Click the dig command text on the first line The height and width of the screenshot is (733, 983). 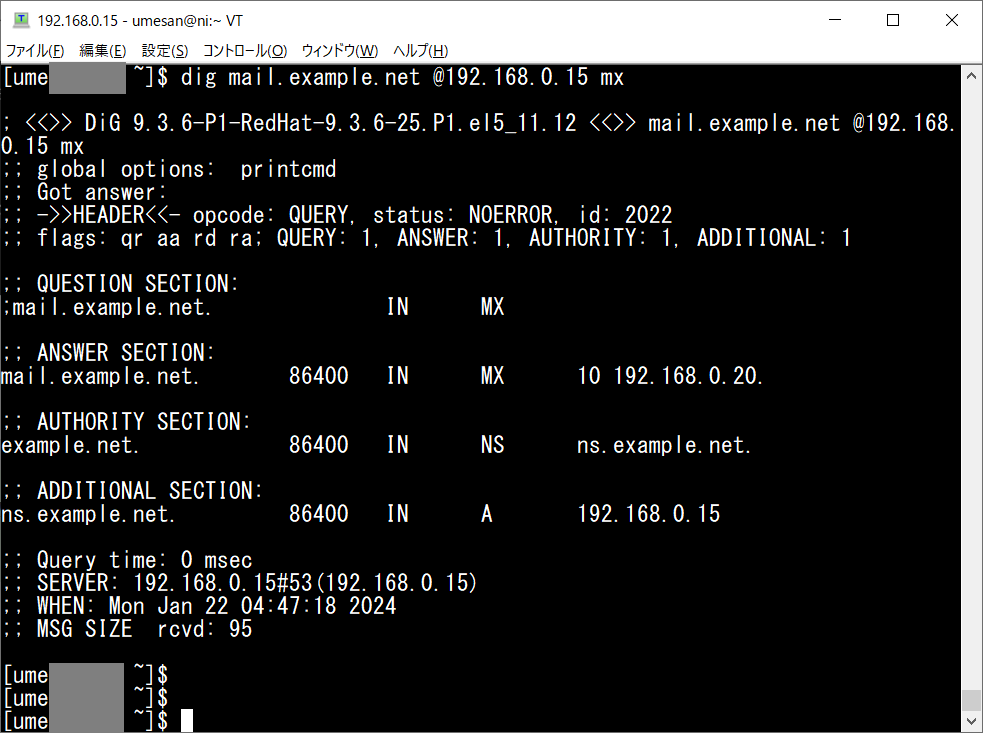click(402, 77)
